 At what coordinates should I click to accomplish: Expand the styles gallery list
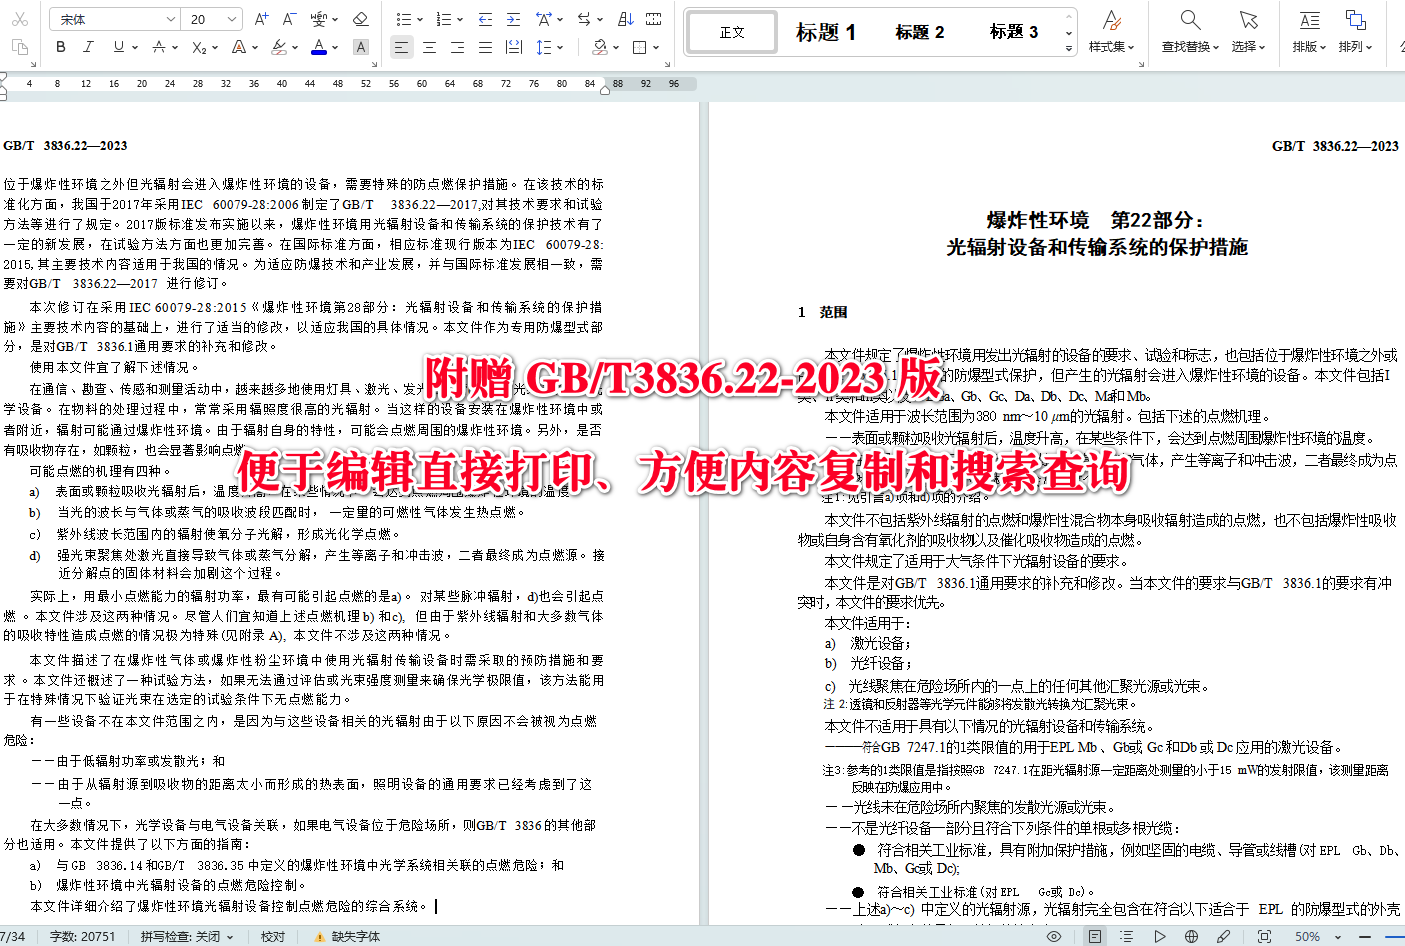tap(1069, 48)
